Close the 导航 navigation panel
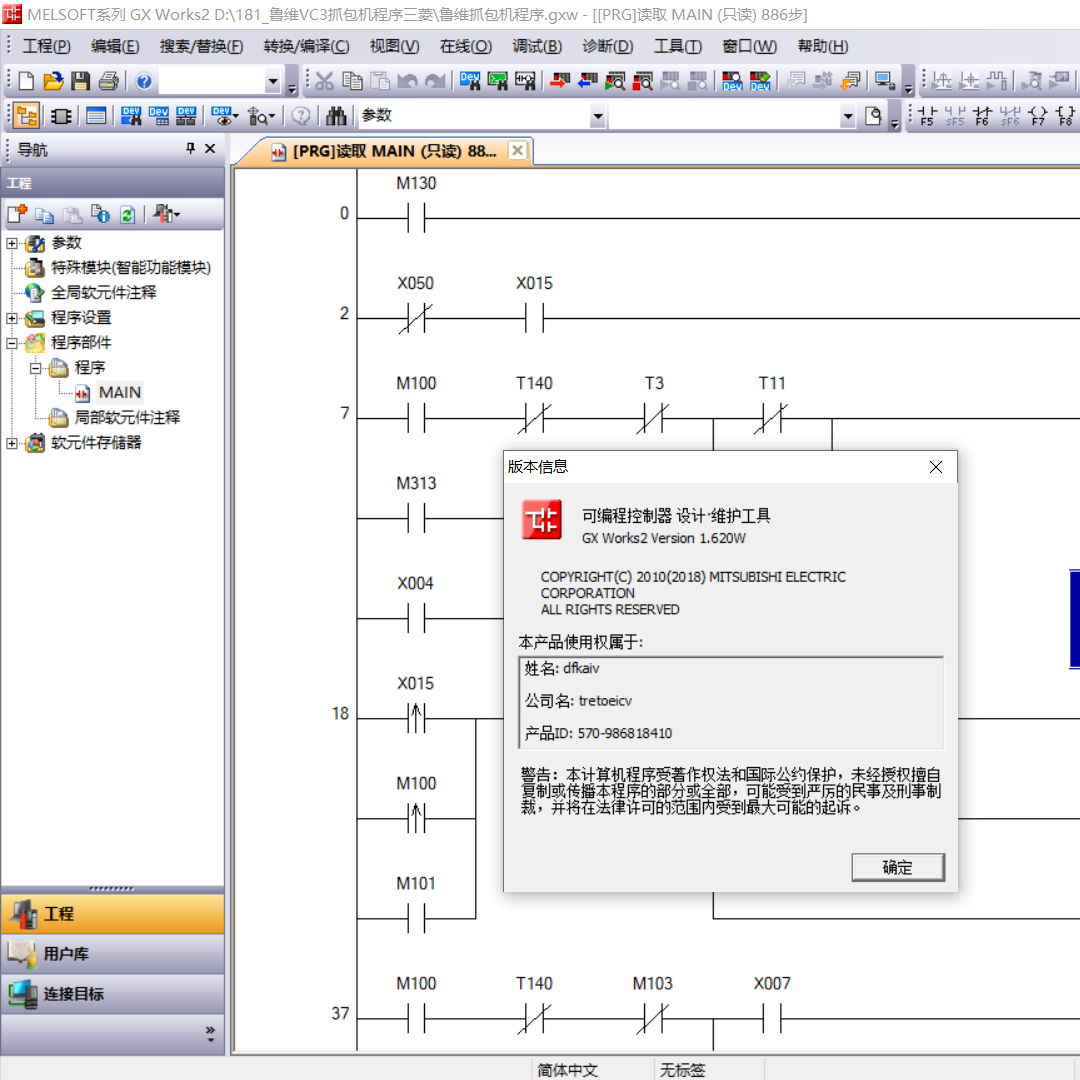The image size is (1080, 1080). click(x=210, y=148)
